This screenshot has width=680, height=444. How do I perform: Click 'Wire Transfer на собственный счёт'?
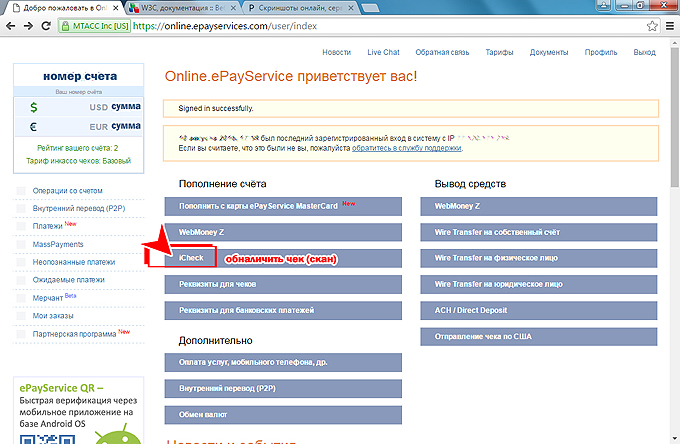(x=539, y=232)
